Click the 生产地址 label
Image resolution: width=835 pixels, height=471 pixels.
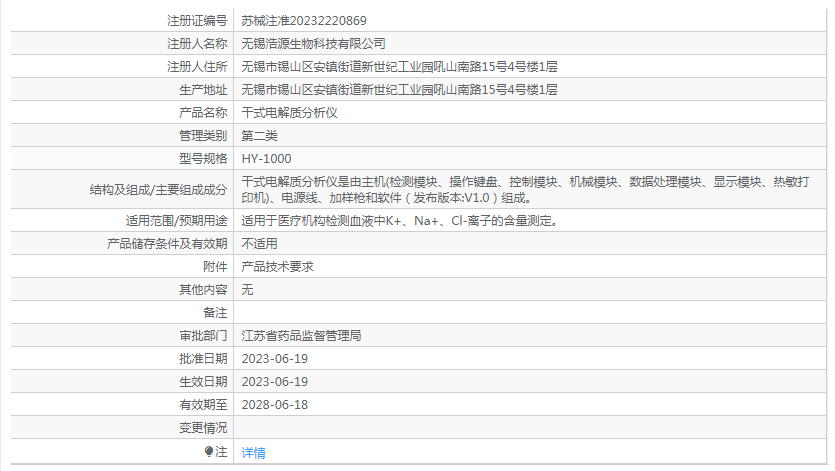tap(203, 90)
